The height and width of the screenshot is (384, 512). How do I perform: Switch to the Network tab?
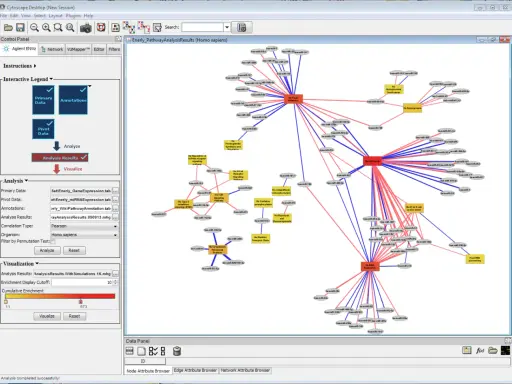[x=52, y=49]
